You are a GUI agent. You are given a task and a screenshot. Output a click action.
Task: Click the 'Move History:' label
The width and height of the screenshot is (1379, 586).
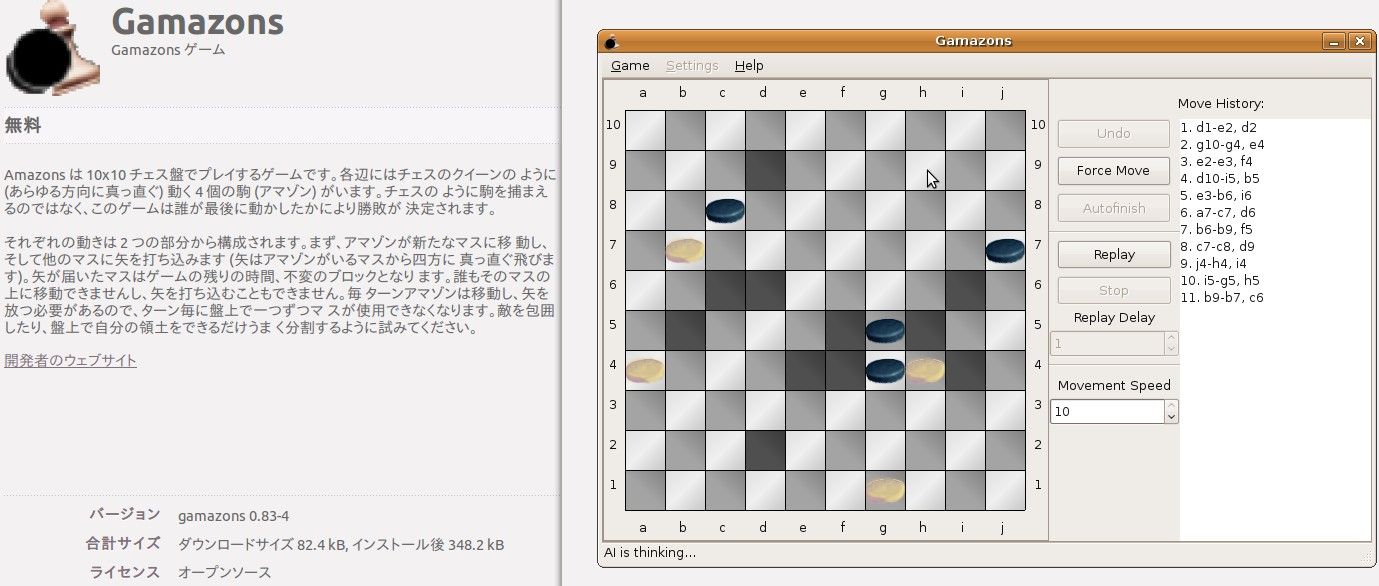coord(1221,103)
